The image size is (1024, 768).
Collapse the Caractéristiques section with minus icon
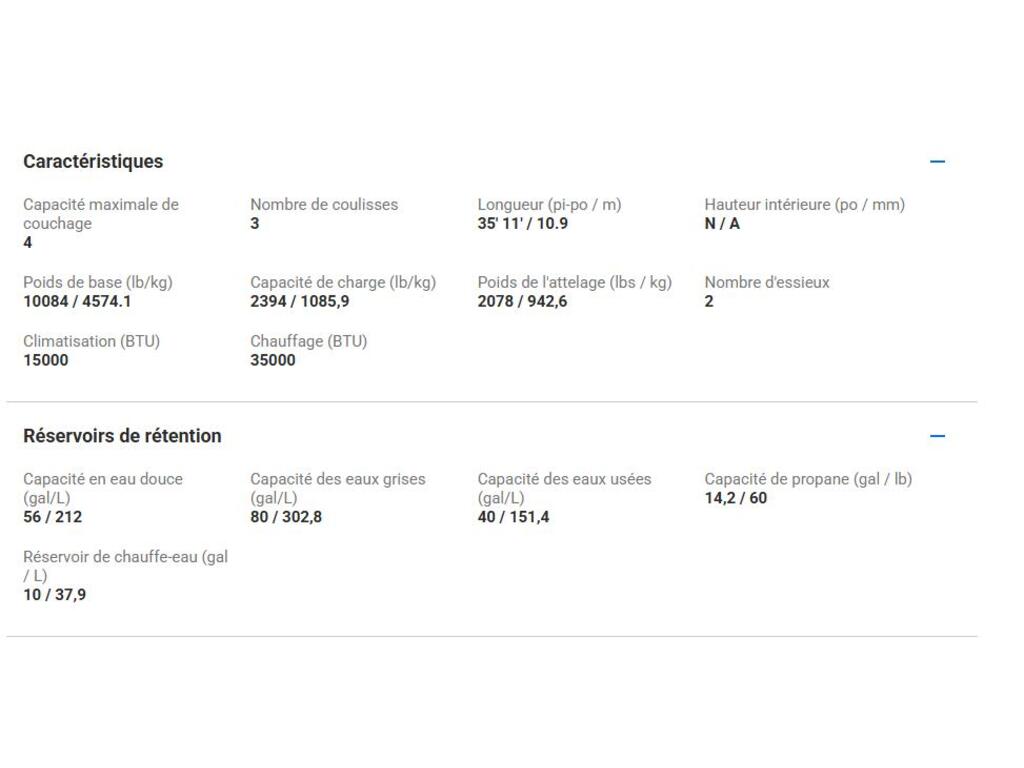[937, 161]
